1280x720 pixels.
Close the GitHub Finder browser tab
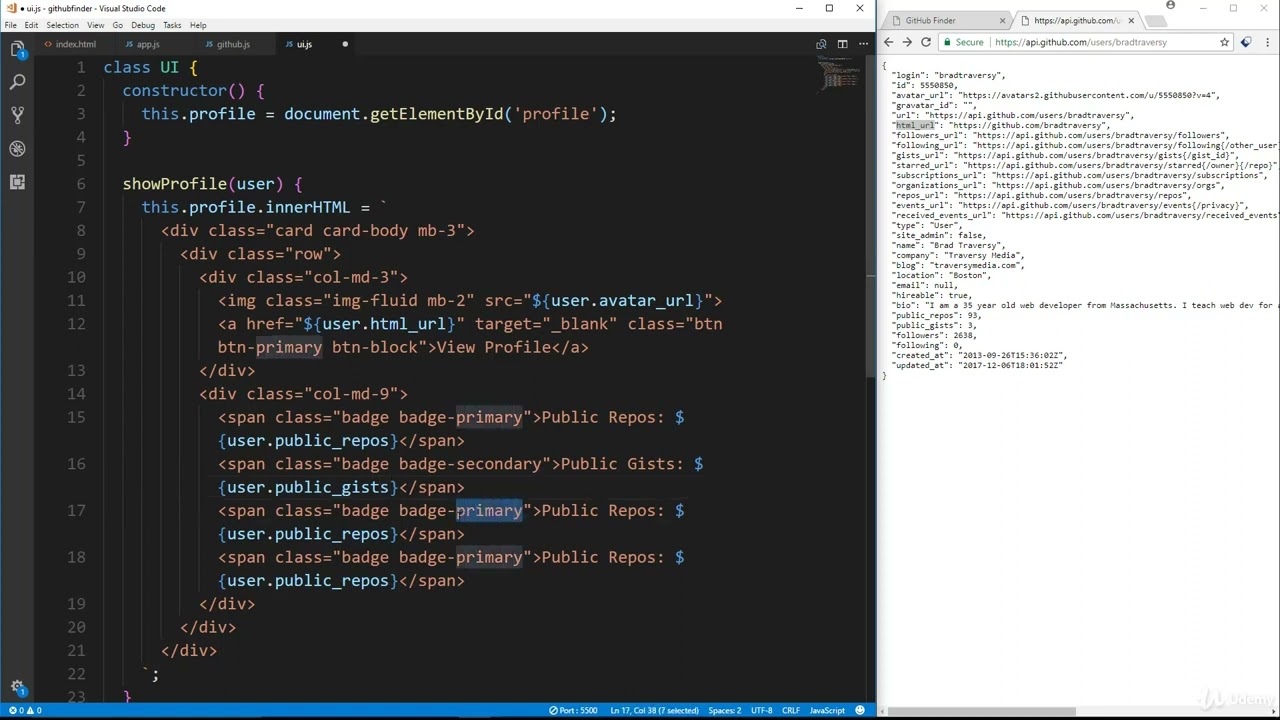click(1002, 20)
